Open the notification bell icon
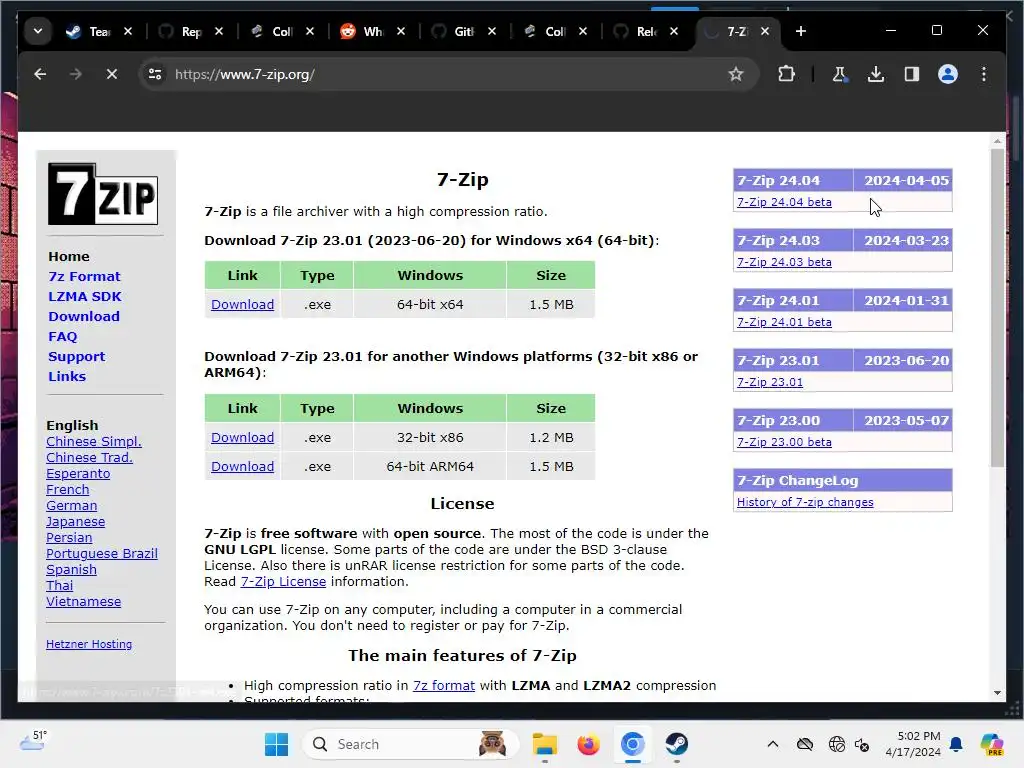The width and height of the screenshot is (1024, 768). pos(956,744)
